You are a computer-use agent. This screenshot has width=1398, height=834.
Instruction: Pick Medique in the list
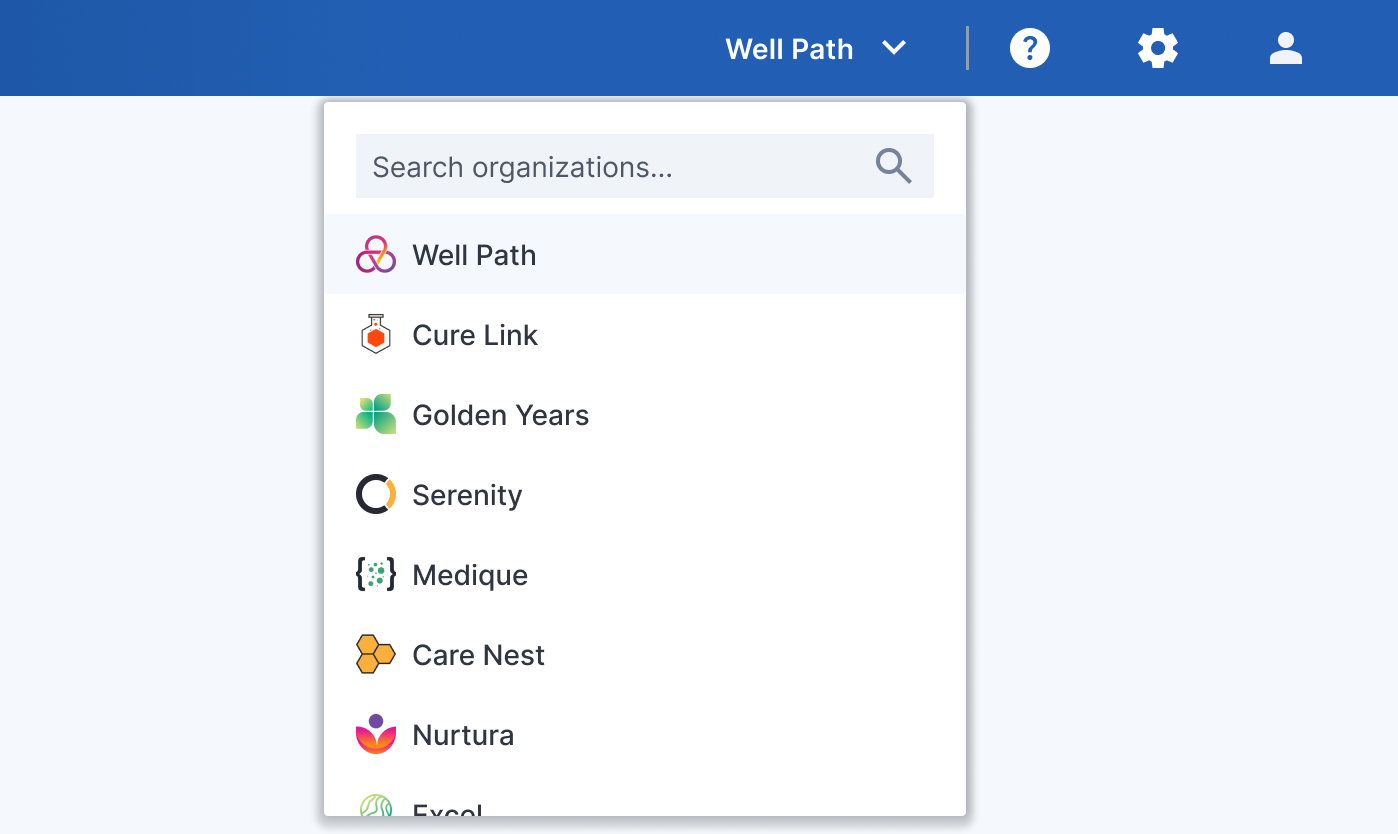click(470, 575)
